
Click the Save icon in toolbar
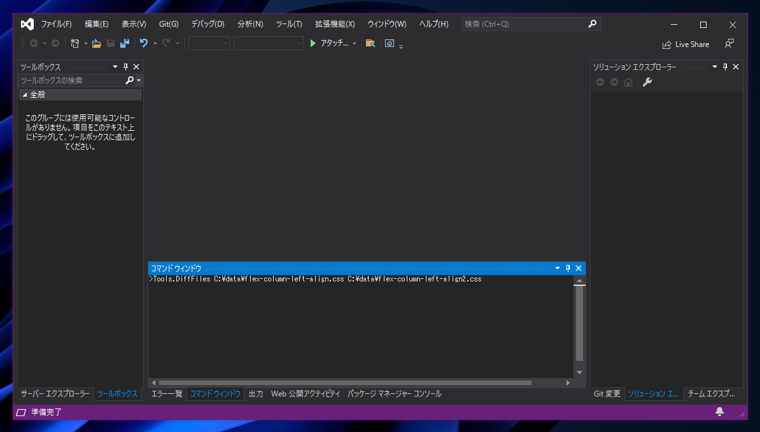tap(111, 44)
